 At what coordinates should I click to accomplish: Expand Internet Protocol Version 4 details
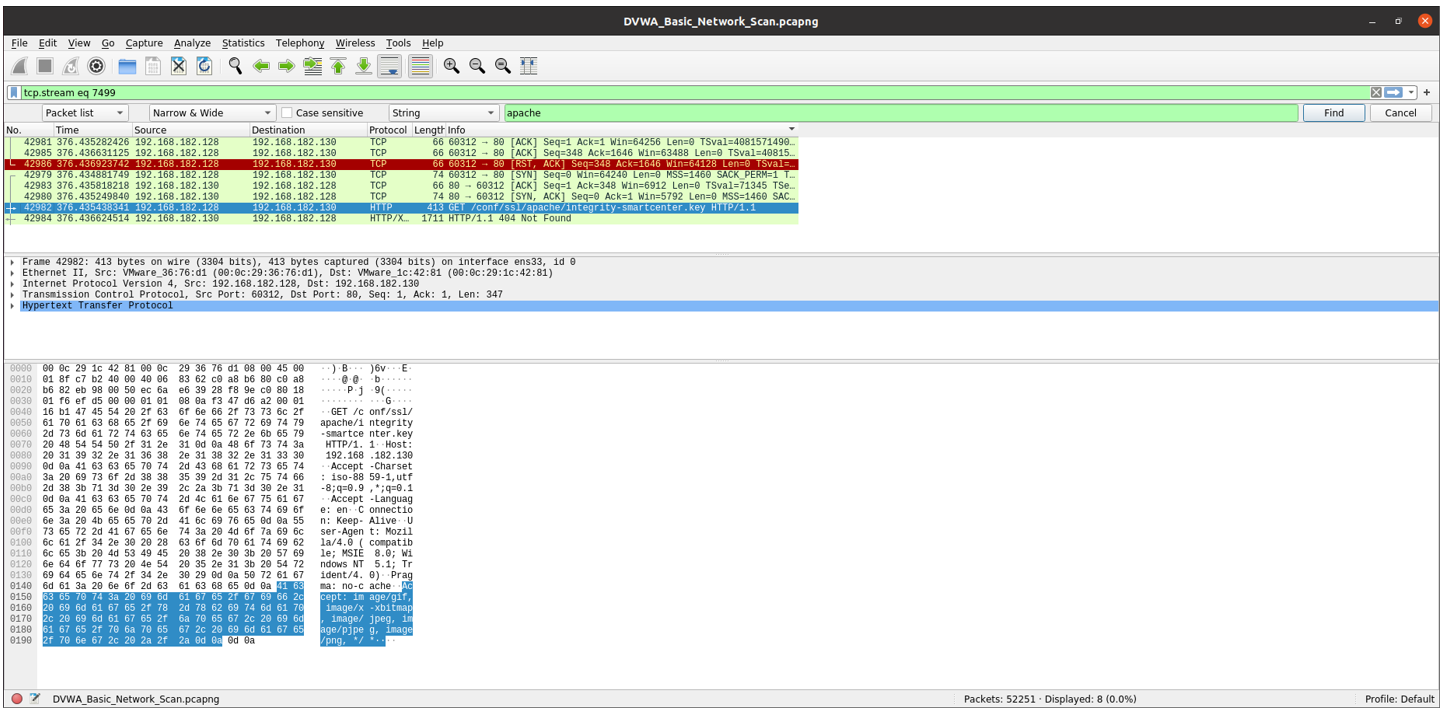(x=12, y=284)
